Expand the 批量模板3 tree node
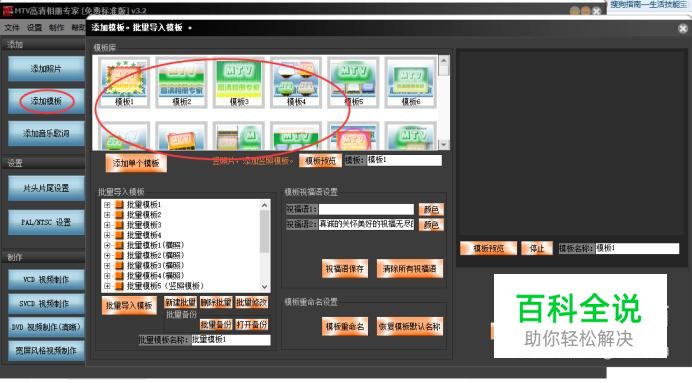This screenshot has height=383, width=692. point(107,225)
